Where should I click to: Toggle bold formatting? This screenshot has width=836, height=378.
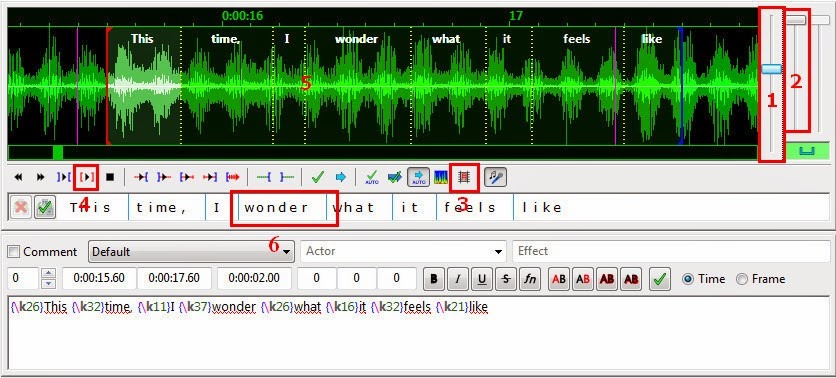(434, 279)
